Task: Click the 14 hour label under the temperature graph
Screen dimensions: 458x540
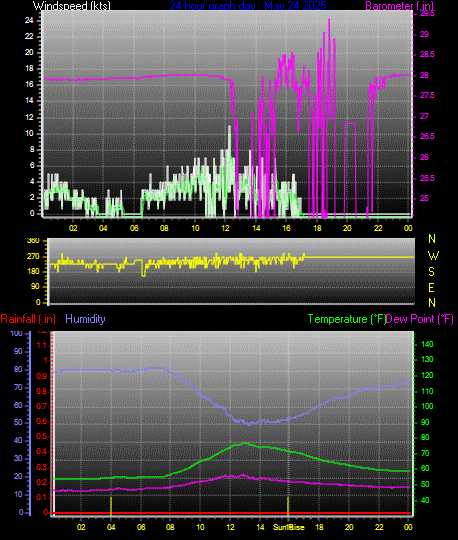Action: 260,527
